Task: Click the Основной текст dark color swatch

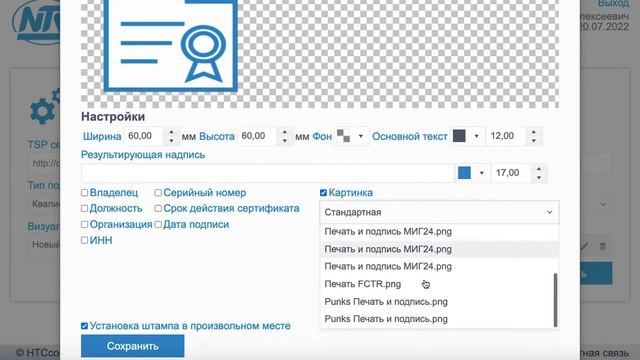Action: pos(459,136)
